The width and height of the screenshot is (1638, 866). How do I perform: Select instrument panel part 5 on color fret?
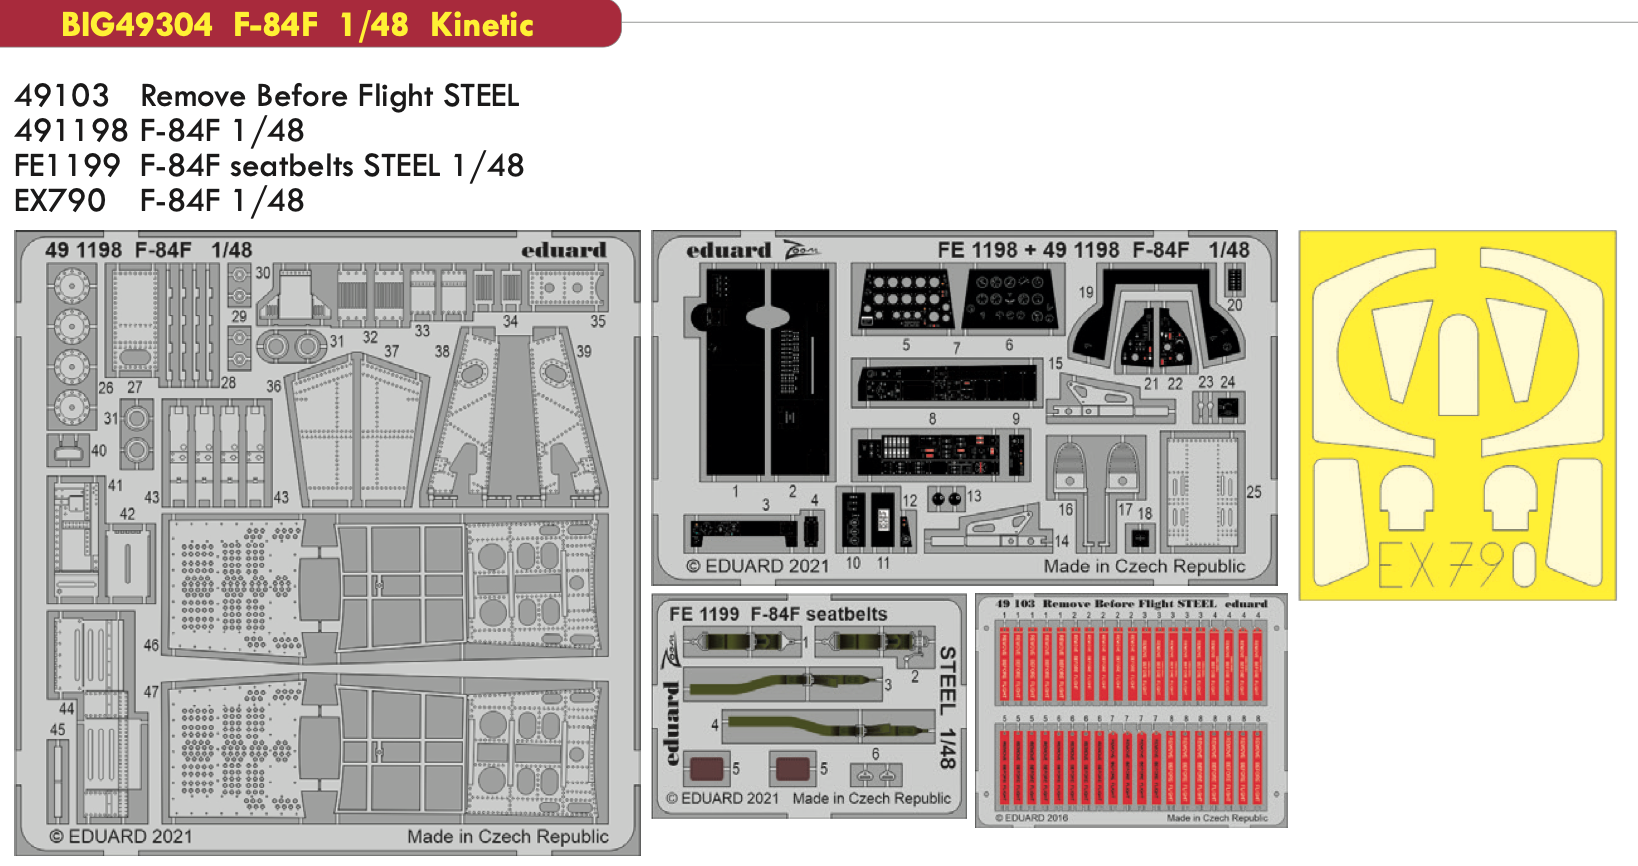(x=905, y=298)
